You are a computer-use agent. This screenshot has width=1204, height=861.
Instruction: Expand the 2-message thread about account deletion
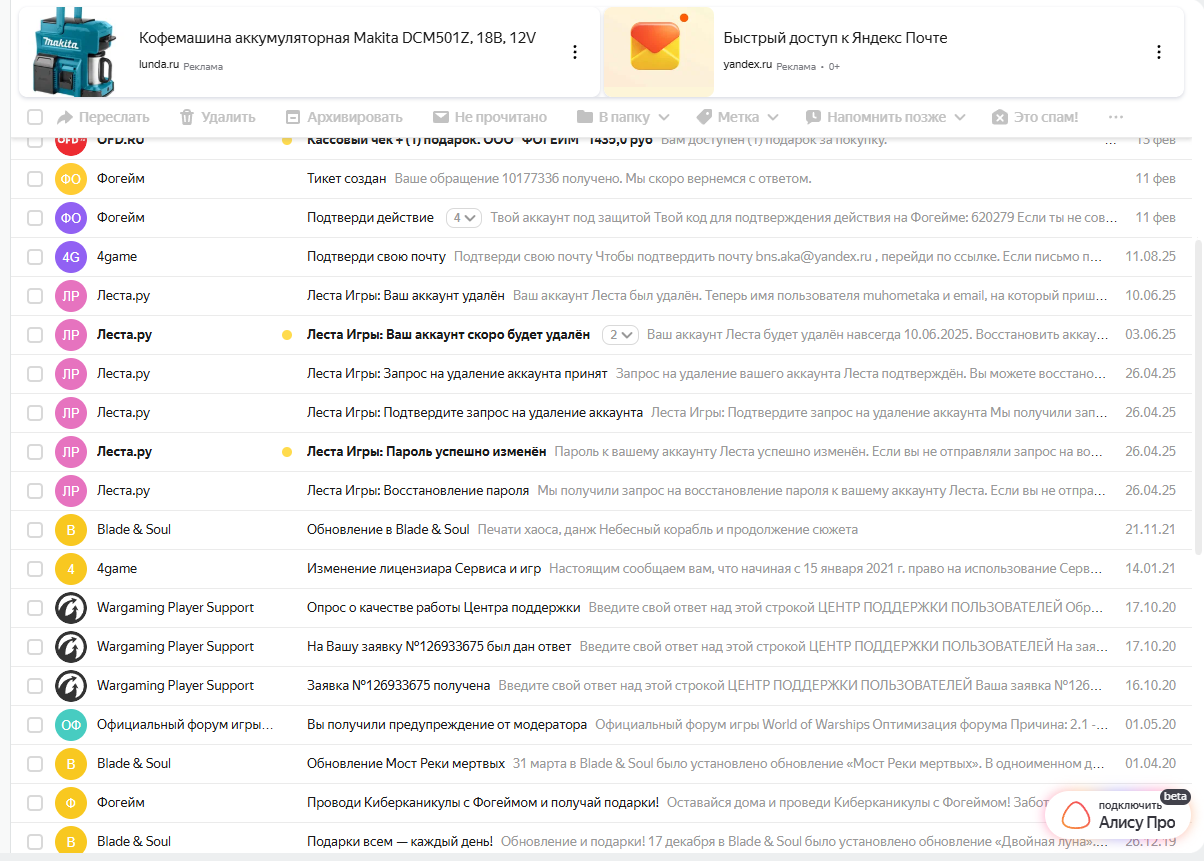point(620,335)
